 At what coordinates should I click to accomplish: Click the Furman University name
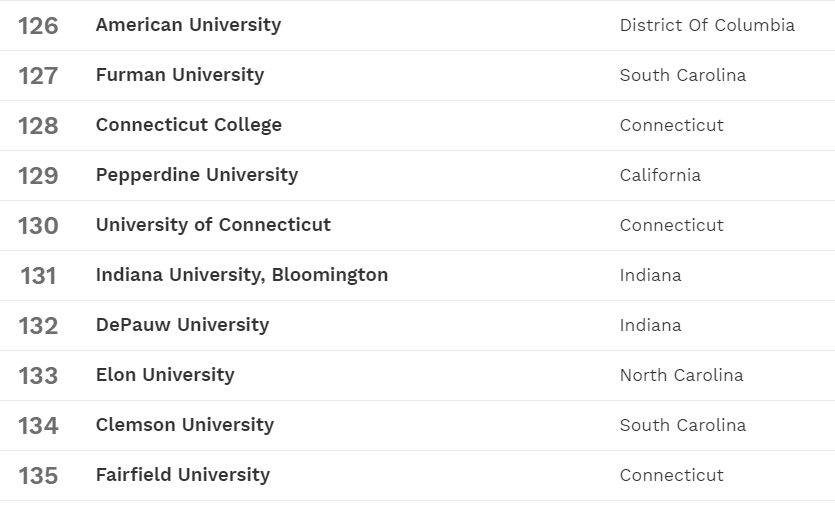(180, 75)
